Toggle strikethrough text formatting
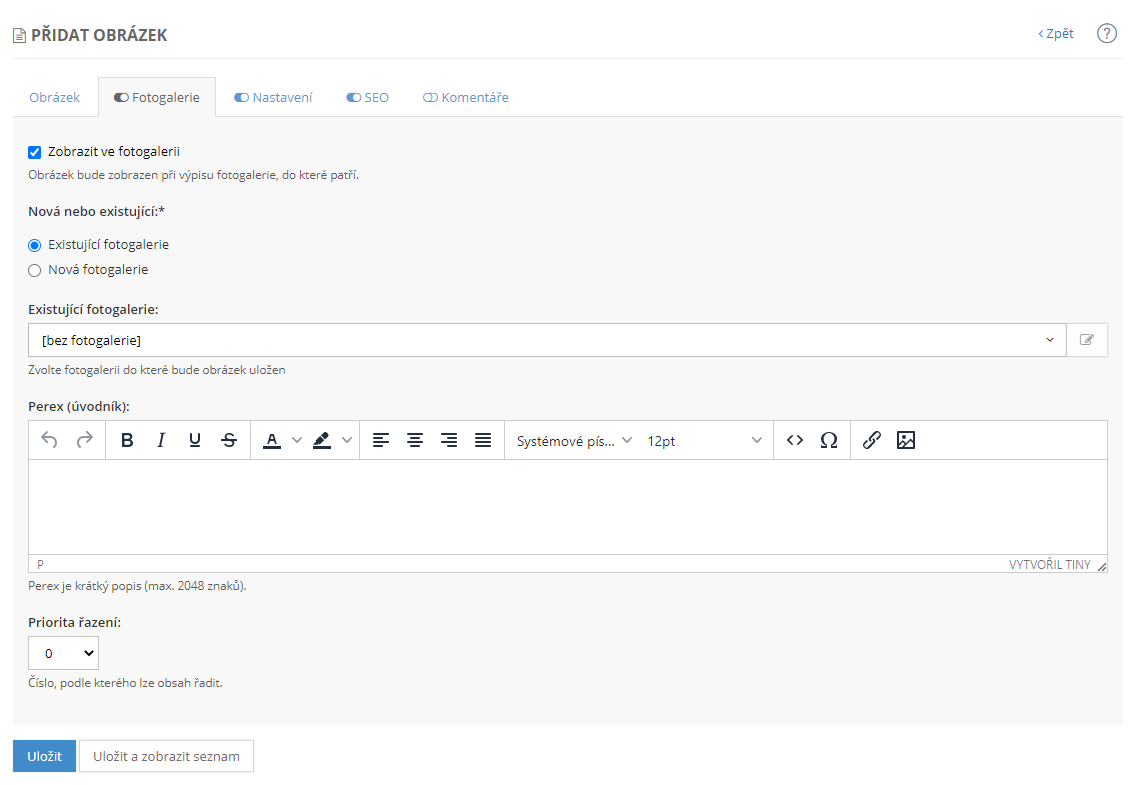Viewport: 1138px width, 785px height. click(x=229, y=440)
